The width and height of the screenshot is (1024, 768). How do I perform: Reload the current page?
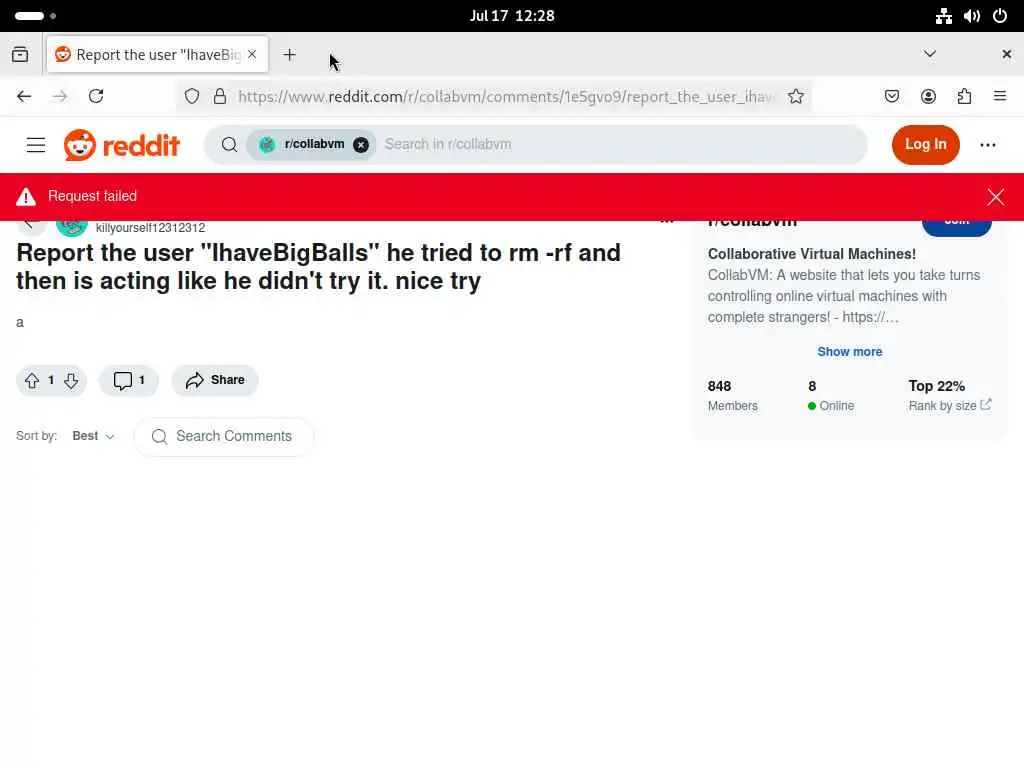point(96,97)
